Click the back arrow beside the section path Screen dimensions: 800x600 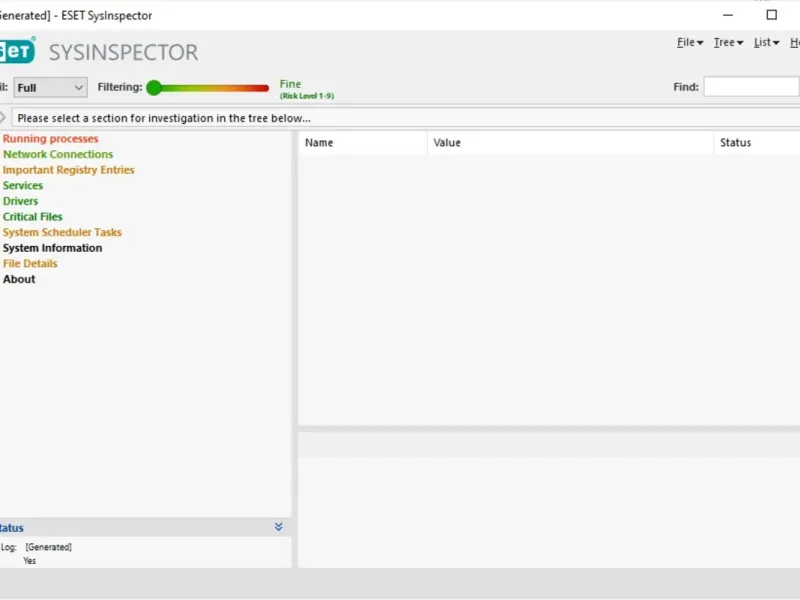(x=3, y=118)
